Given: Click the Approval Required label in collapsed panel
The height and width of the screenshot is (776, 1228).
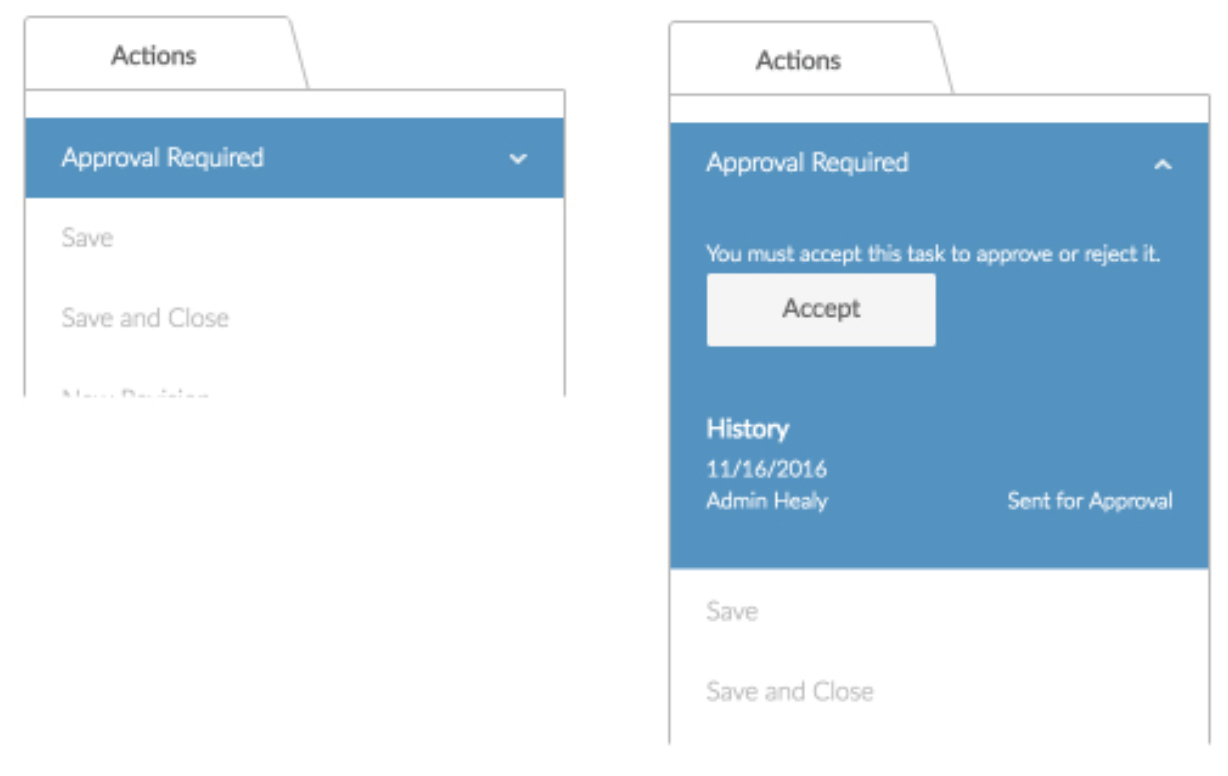Looking at the screenshot, I should [x=163, y=158].
